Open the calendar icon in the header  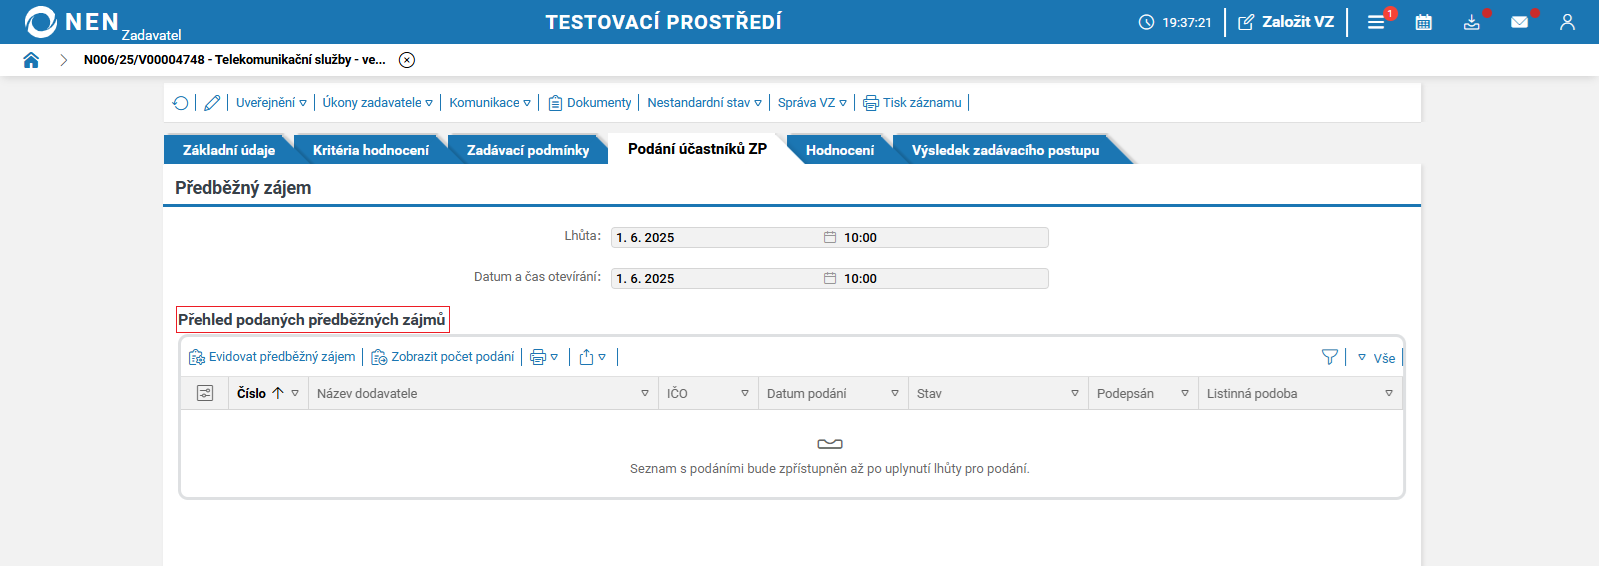pos(1424,22)
